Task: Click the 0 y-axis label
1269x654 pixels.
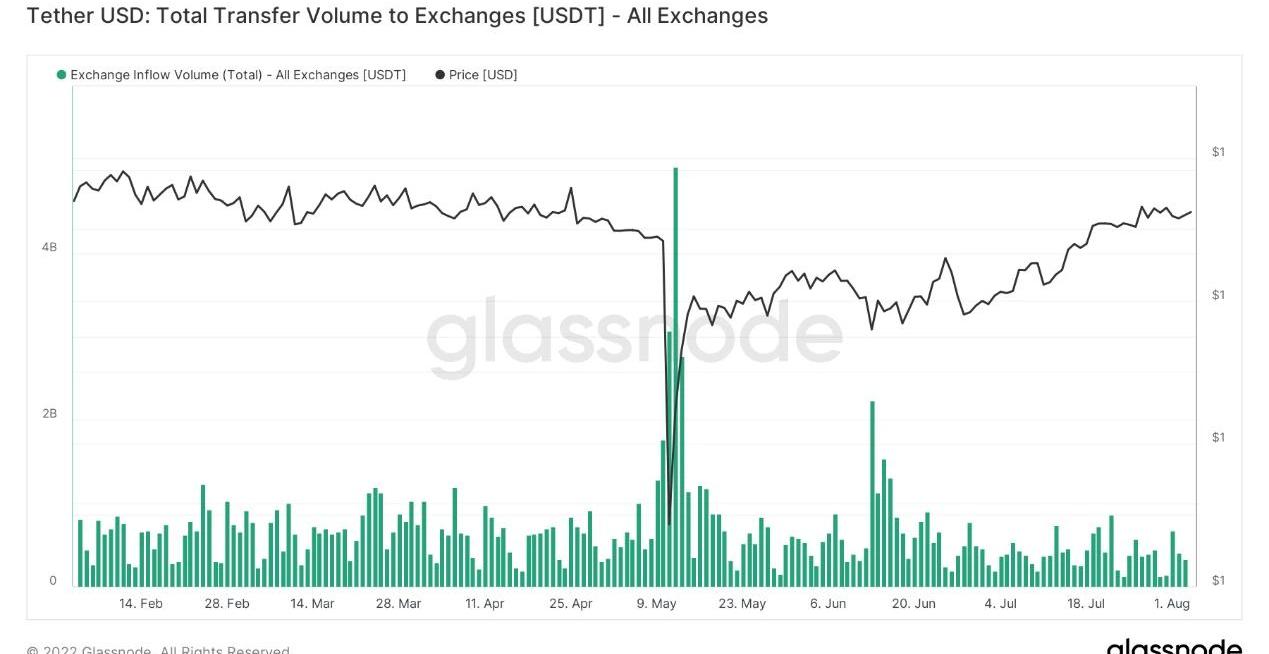Action: [x=53, y=581]
